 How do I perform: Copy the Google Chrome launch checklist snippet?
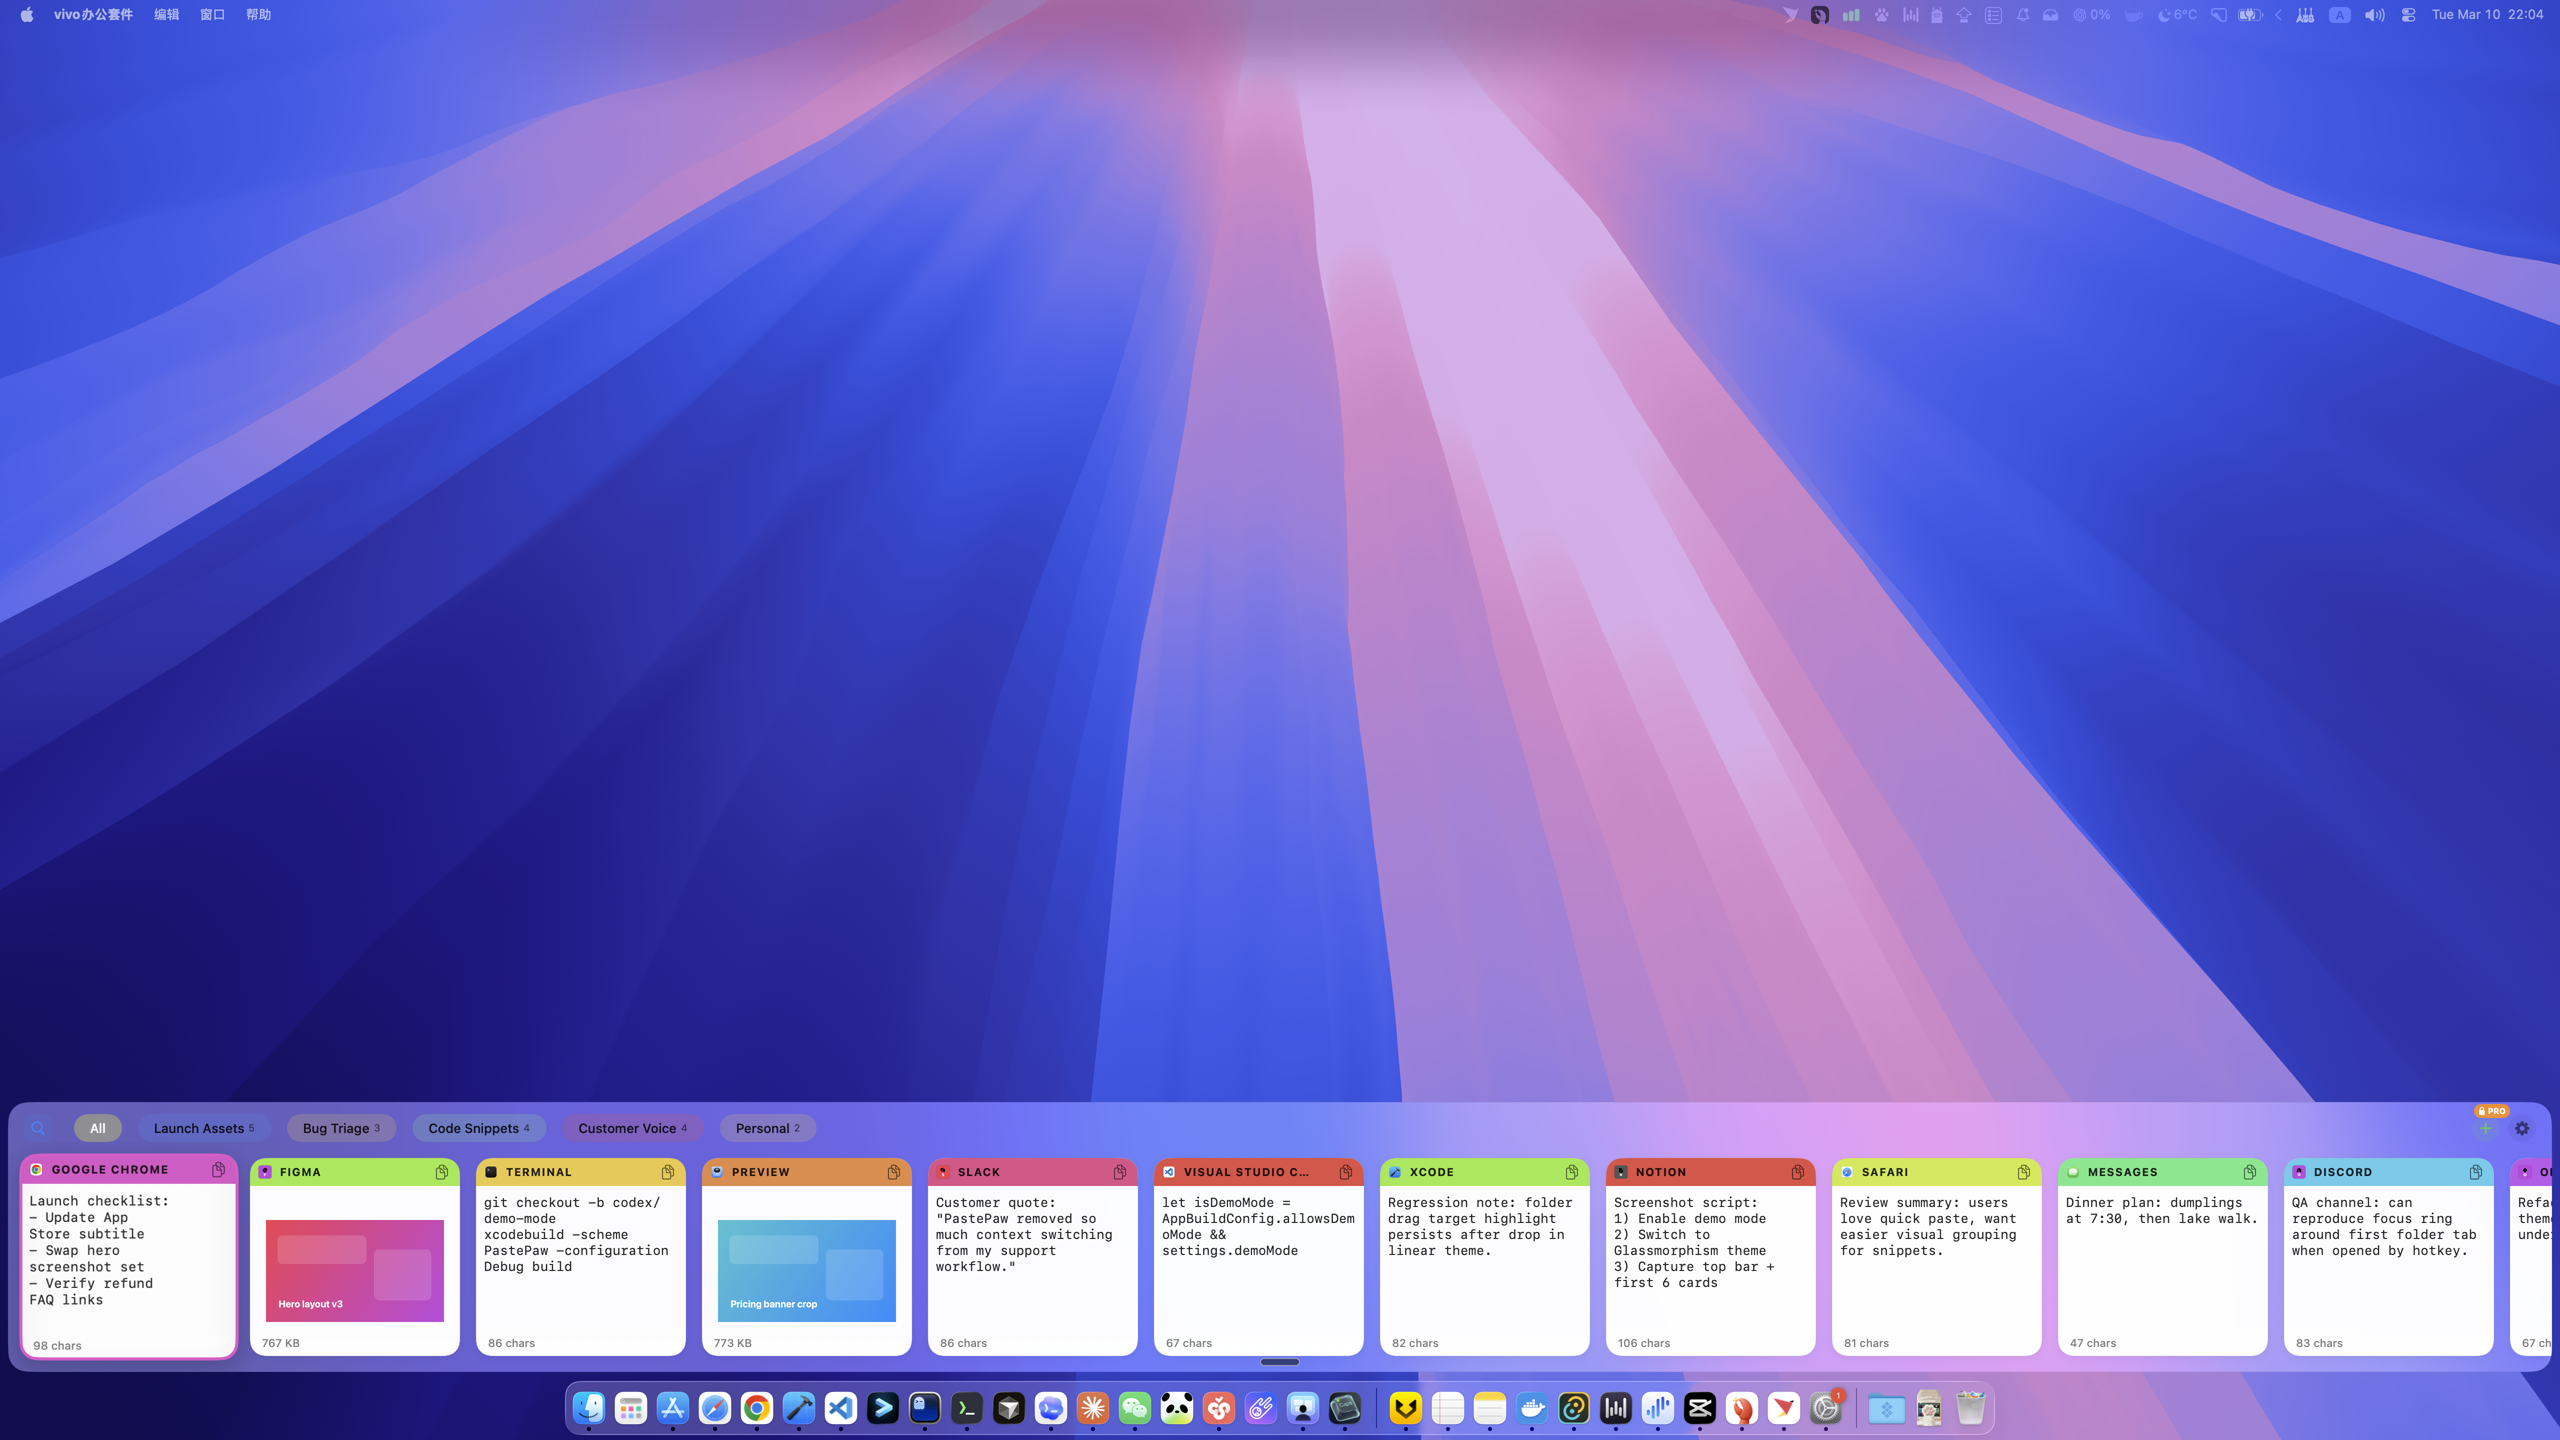click(218, 1169)
